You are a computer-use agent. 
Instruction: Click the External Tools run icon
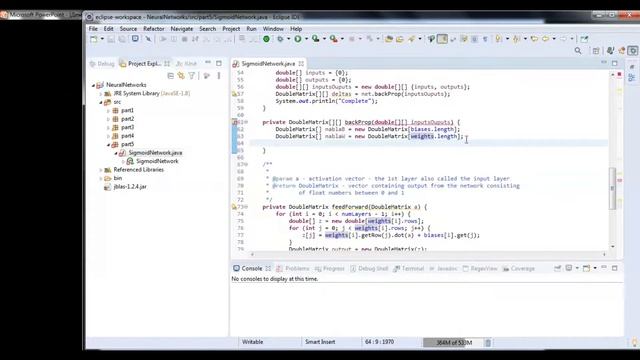pos(334,39)
